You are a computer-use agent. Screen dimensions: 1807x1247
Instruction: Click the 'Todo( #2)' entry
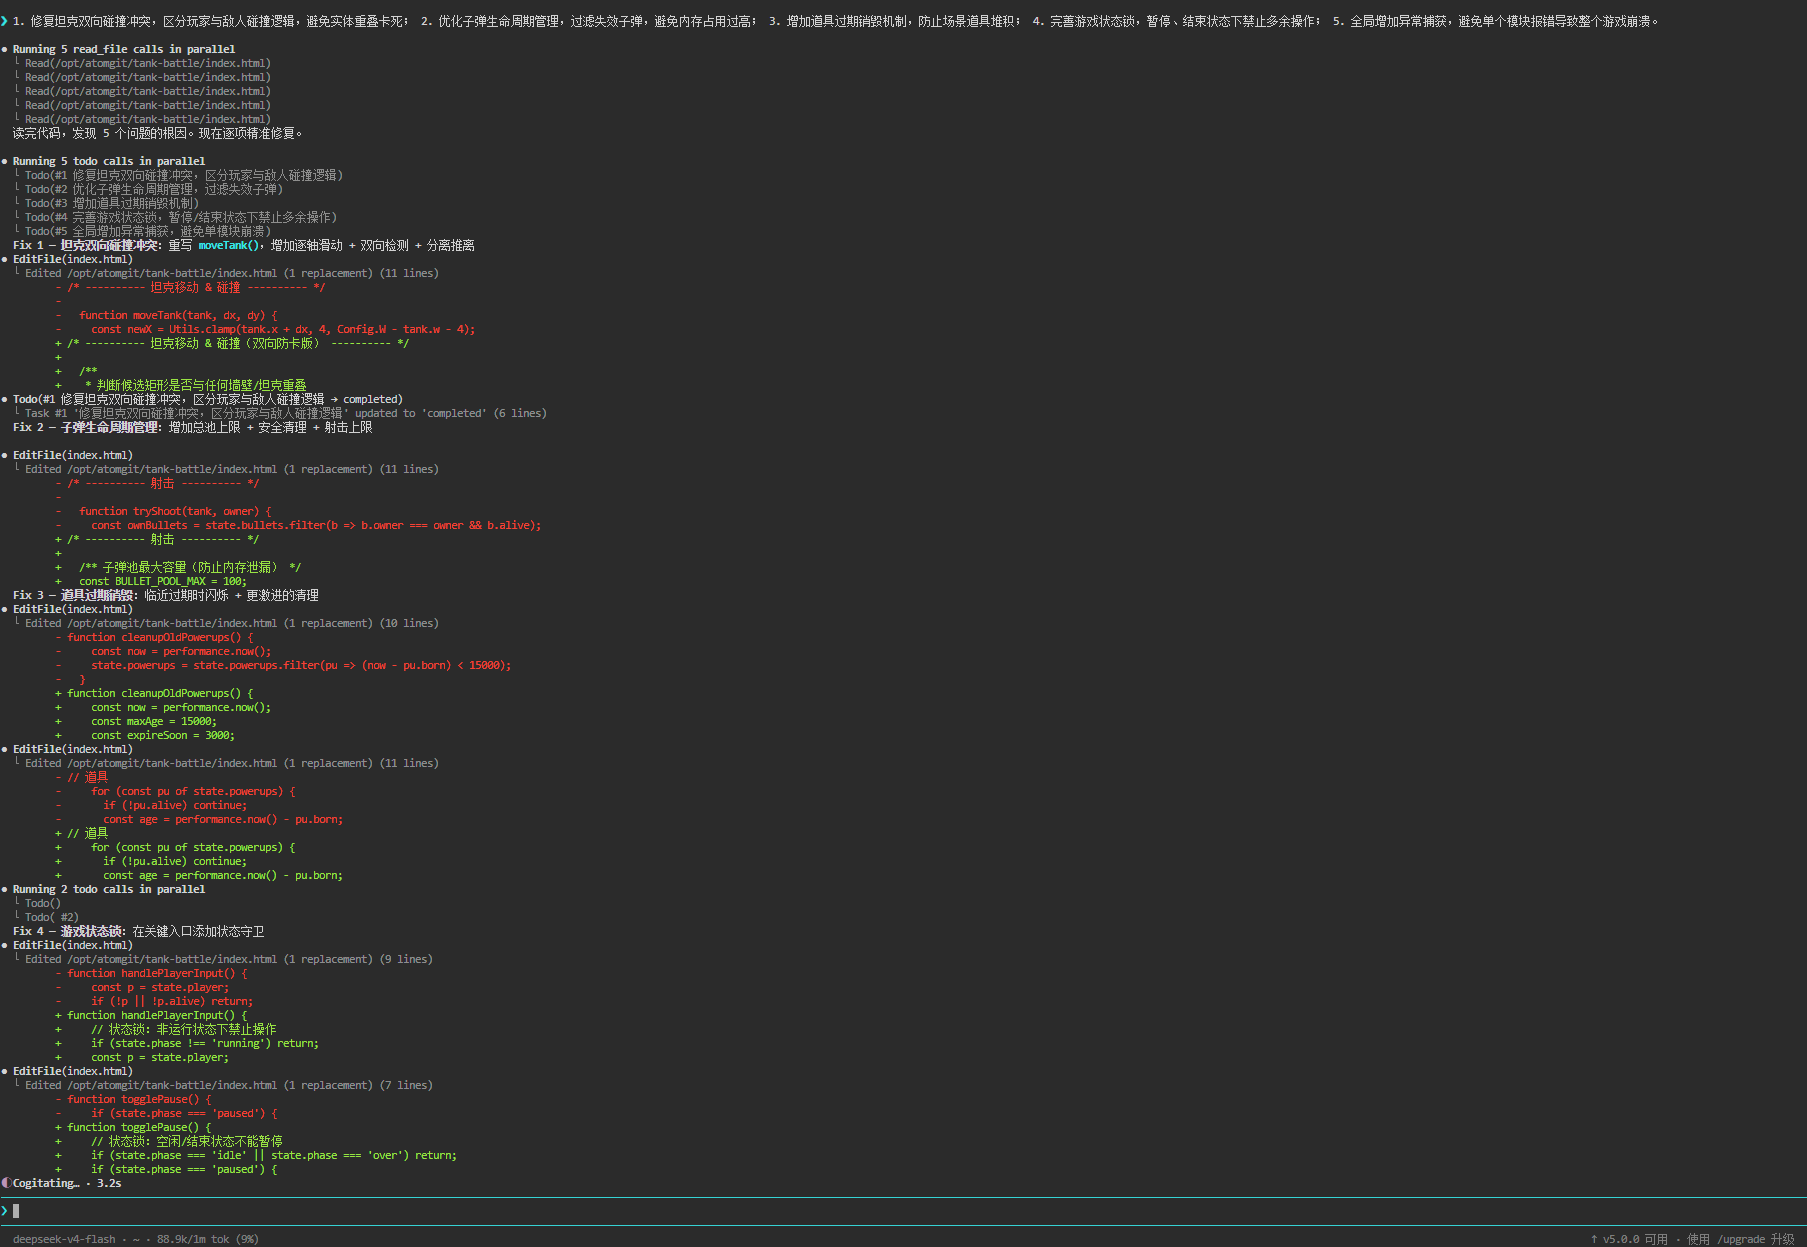click(52, 917)
